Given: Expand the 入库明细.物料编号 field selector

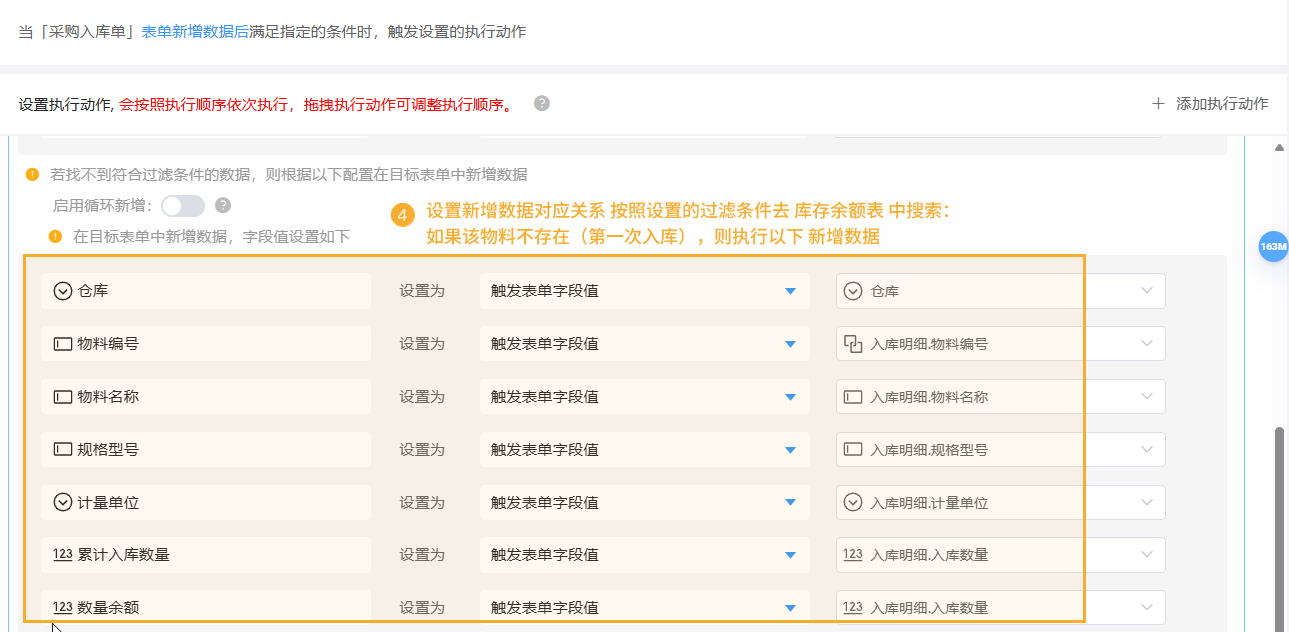Looking at the screenshot, I should [x=1000, y=344].
